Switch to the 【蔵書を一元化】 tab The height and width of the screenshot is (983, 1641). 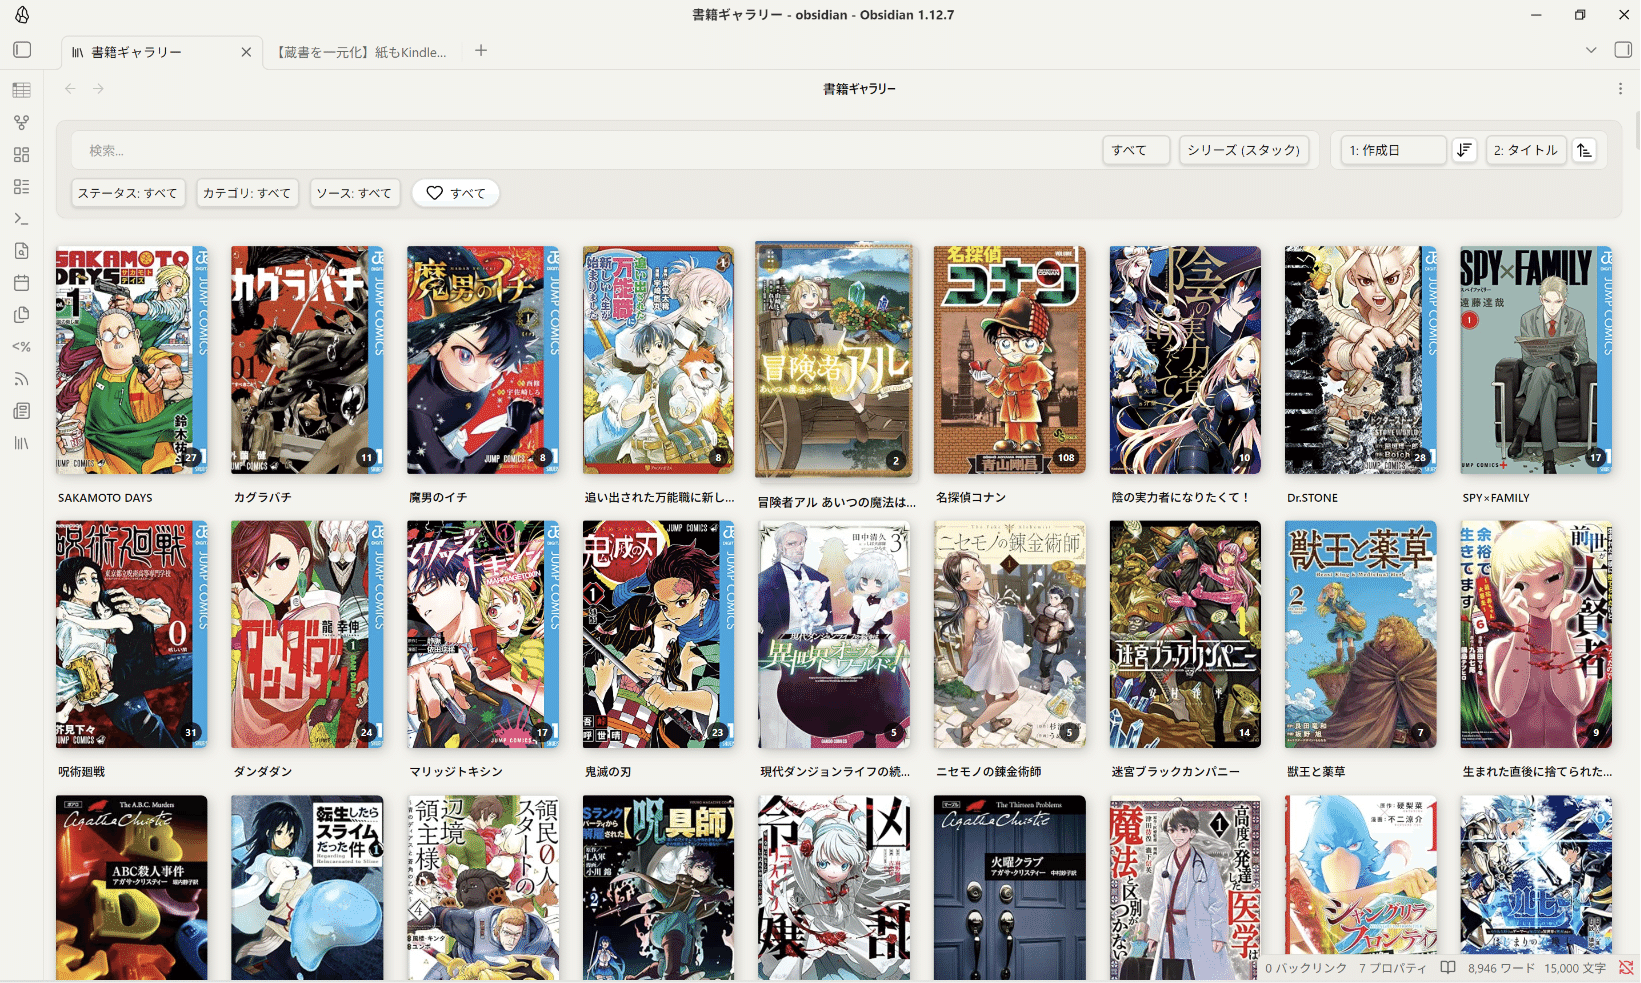click(x=361, y=52)
